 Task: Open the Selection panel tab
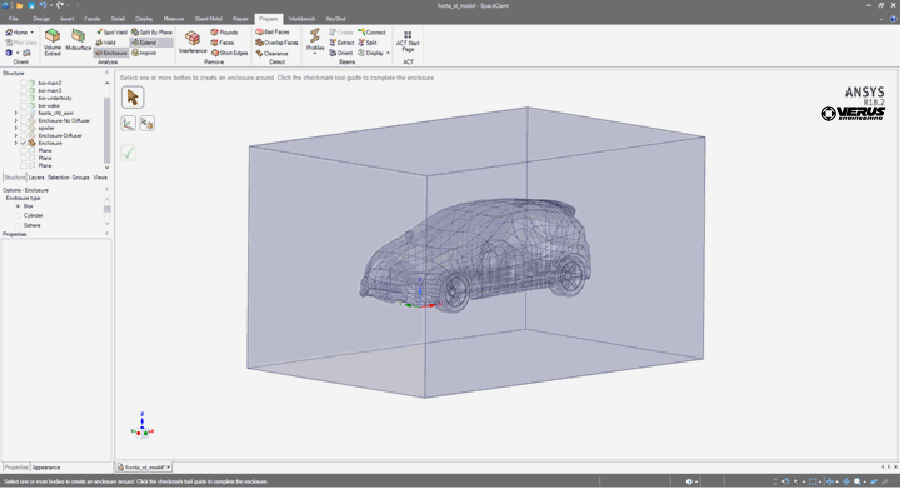(x=59, y=177)
